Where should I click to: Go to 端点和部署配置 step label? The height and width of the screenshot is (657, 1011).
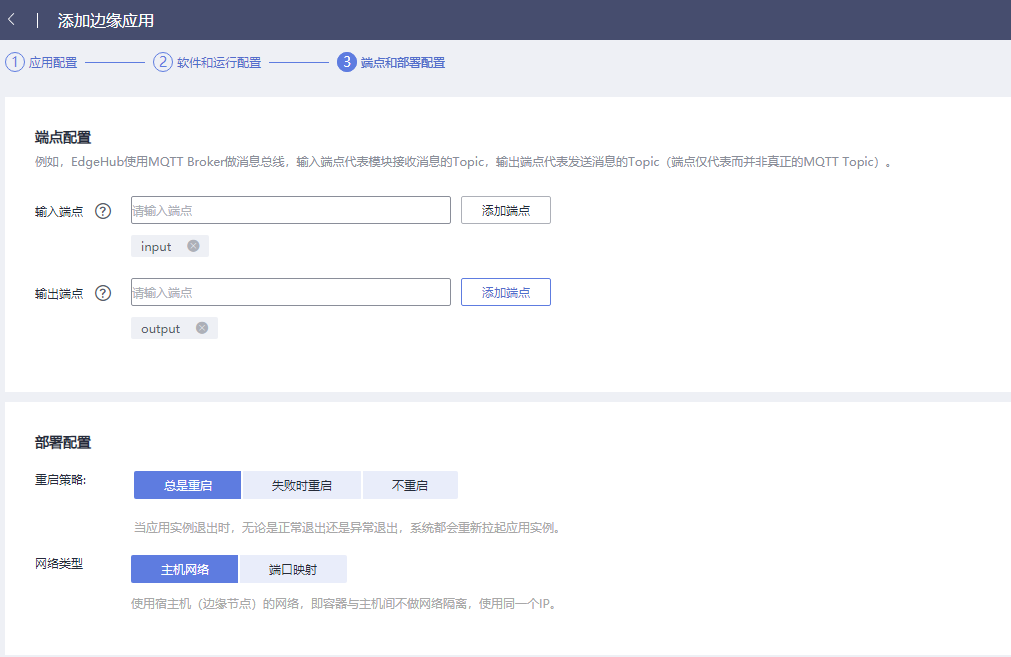[403, 63]
